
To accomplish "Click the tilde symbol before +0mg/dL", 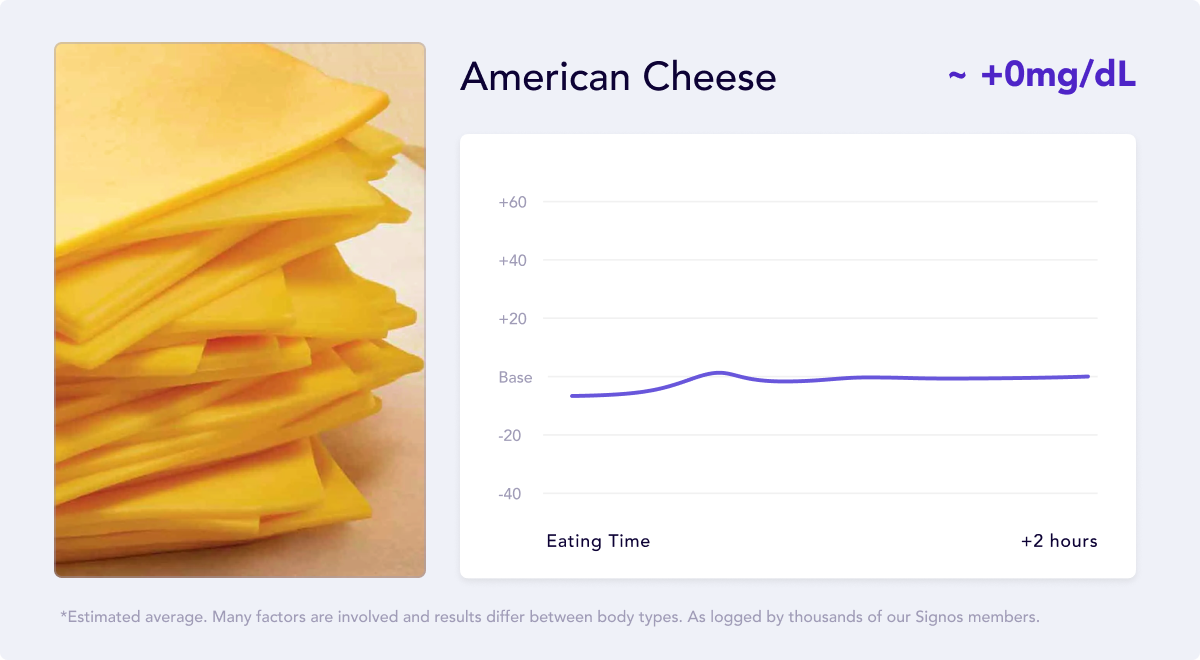I will 957,76.
